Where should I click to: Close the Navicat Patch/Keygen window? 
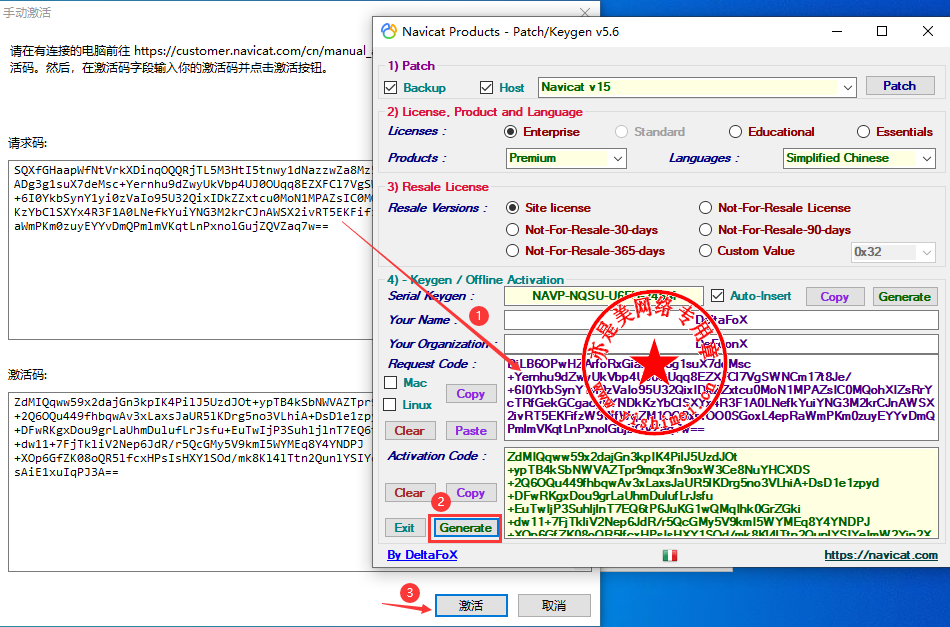click(928, 32)
